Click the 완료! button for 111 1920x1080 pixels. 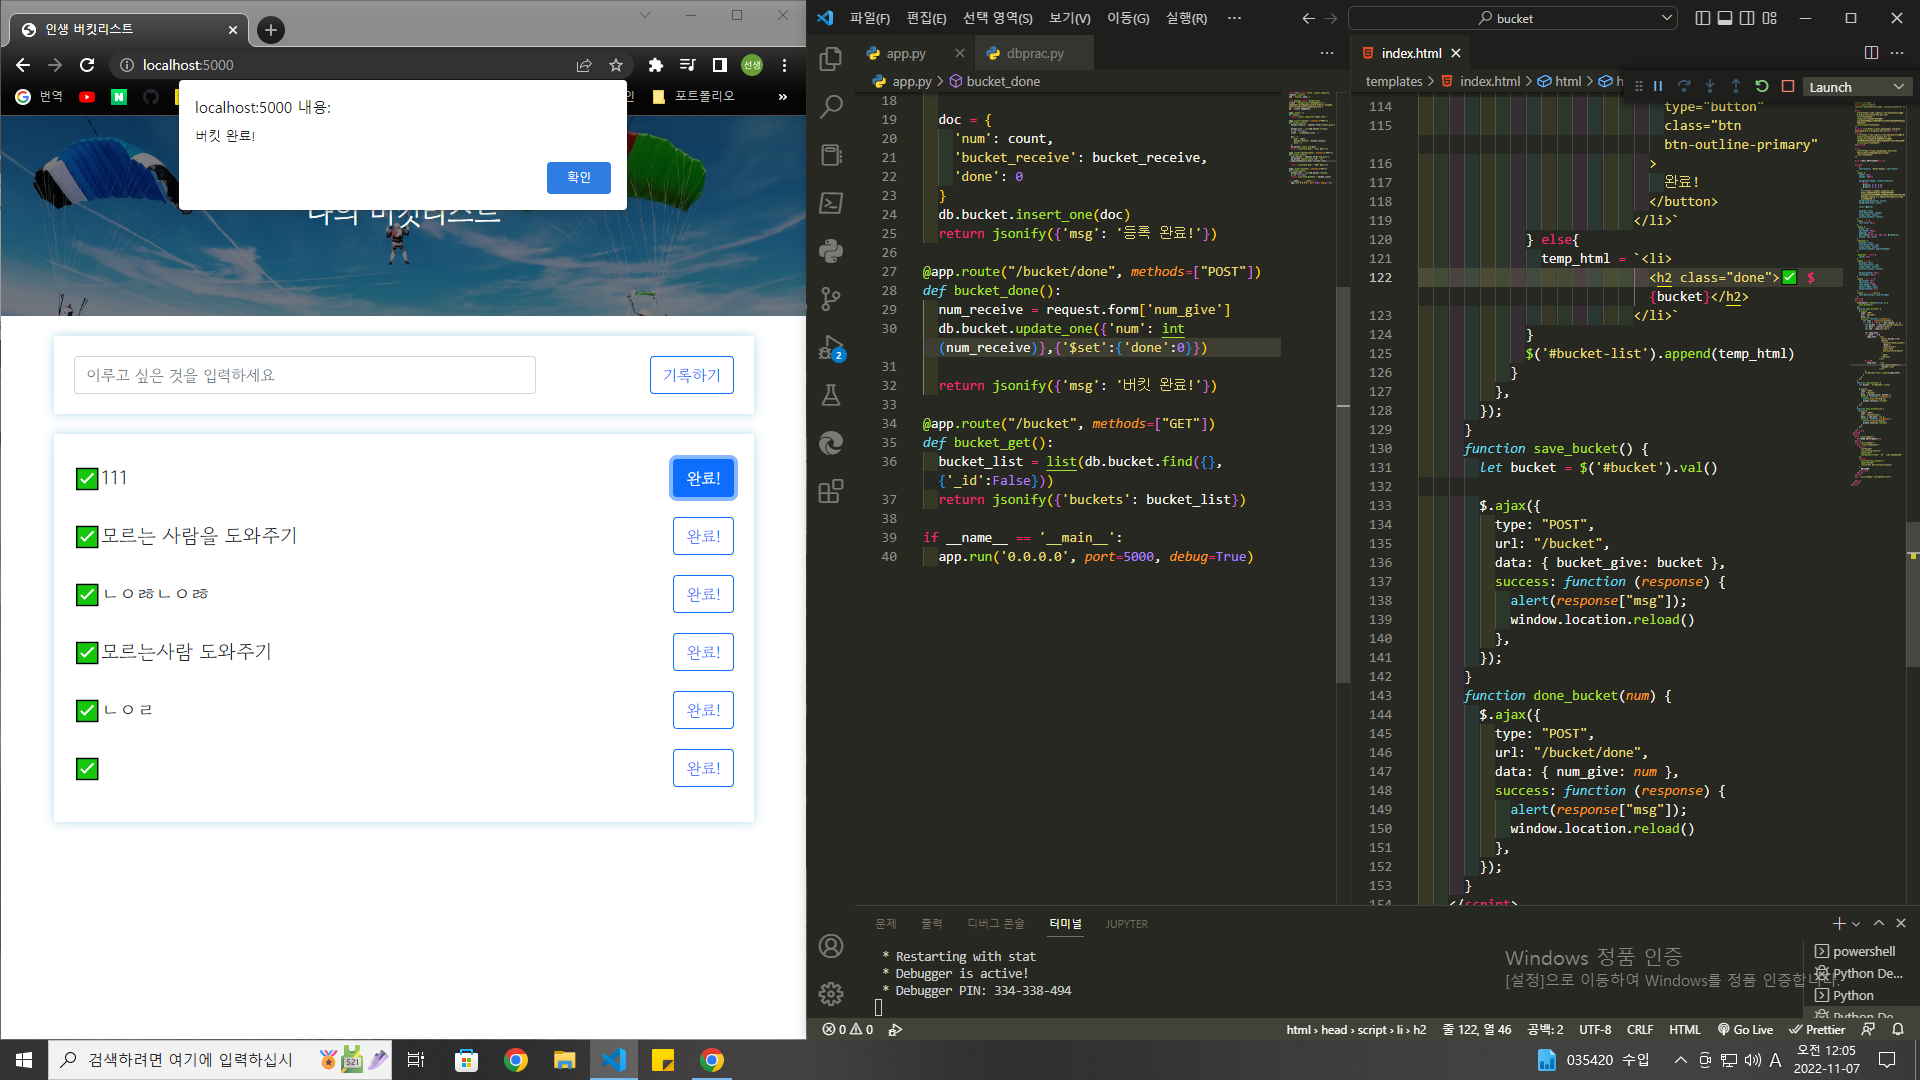[x=703, y=478]
